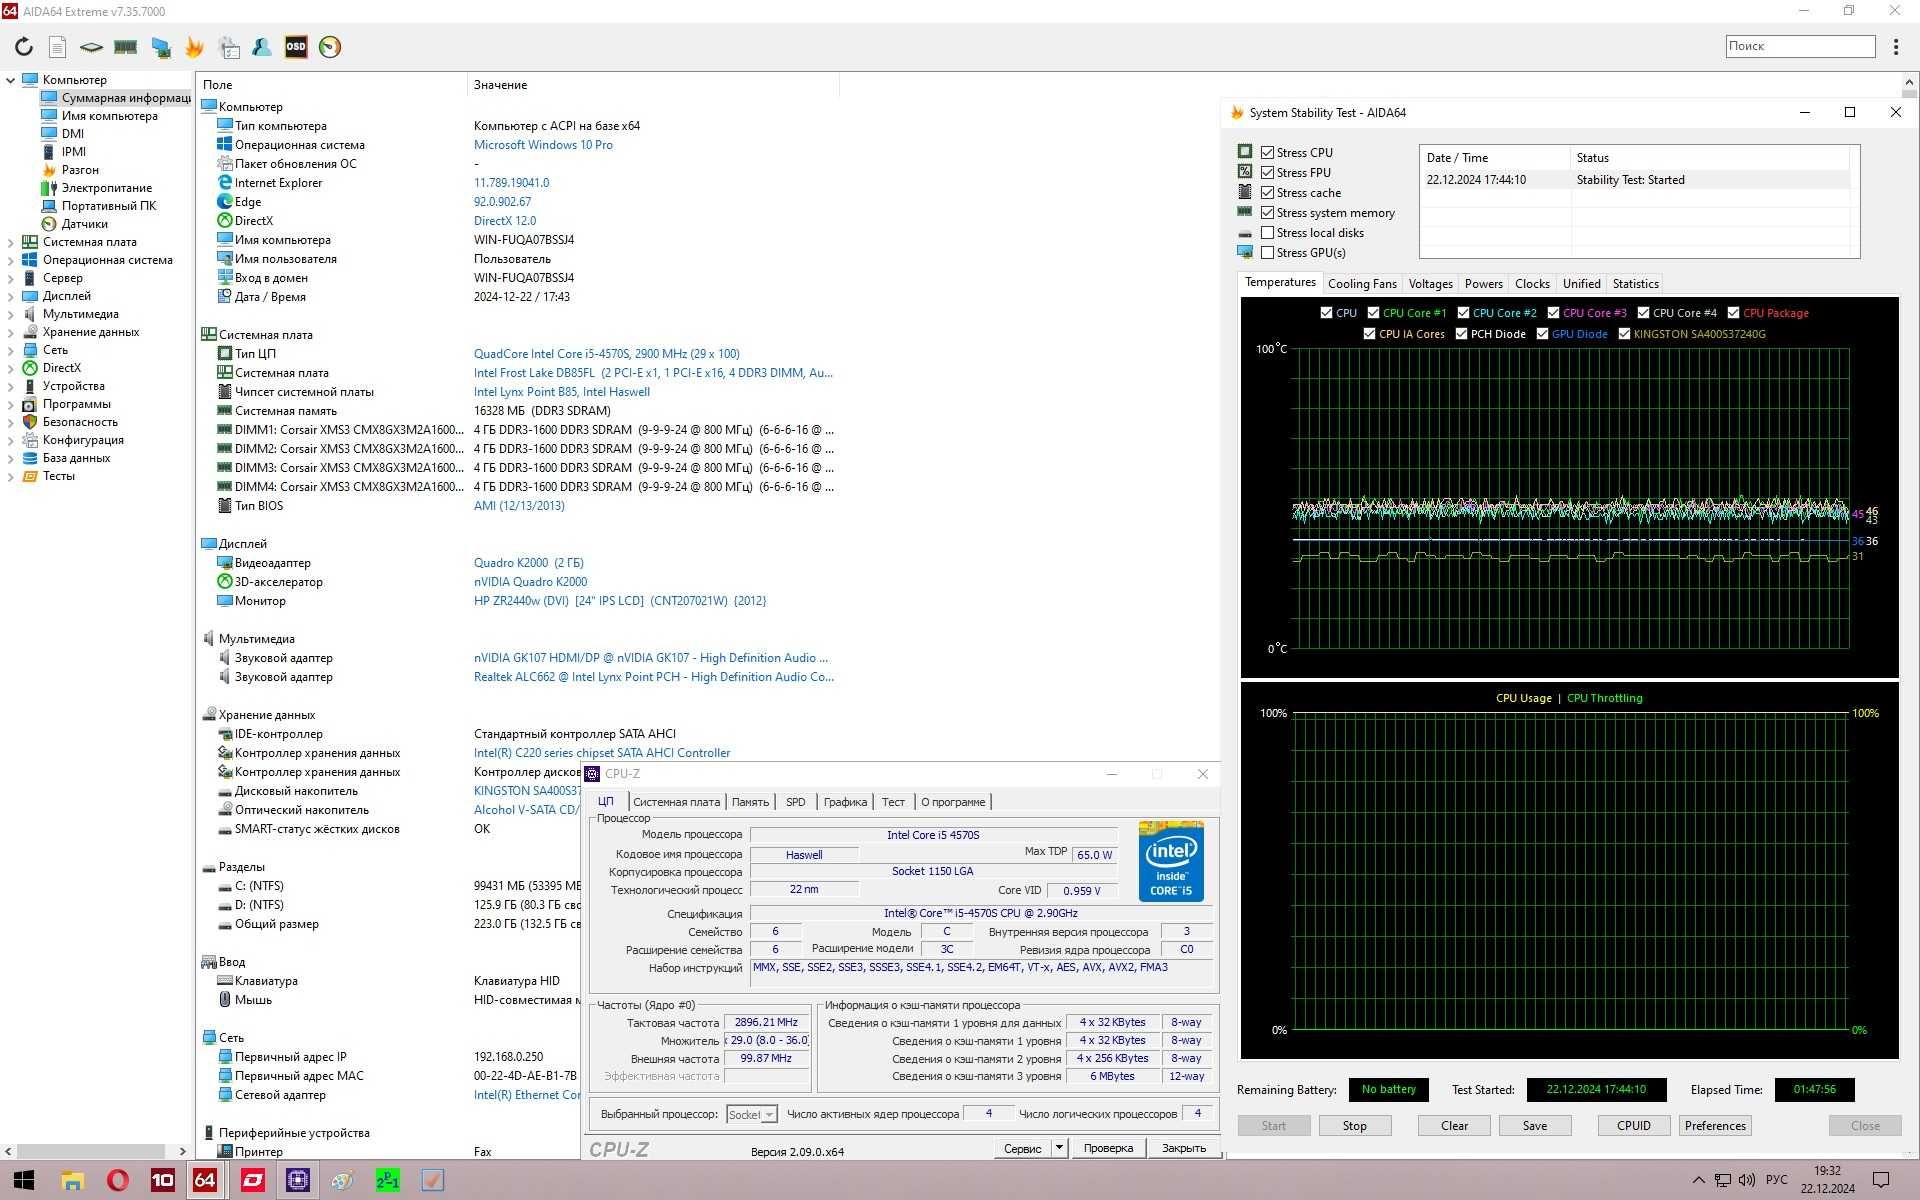
Task: Open Windows Start menu
Action: 24,1180
